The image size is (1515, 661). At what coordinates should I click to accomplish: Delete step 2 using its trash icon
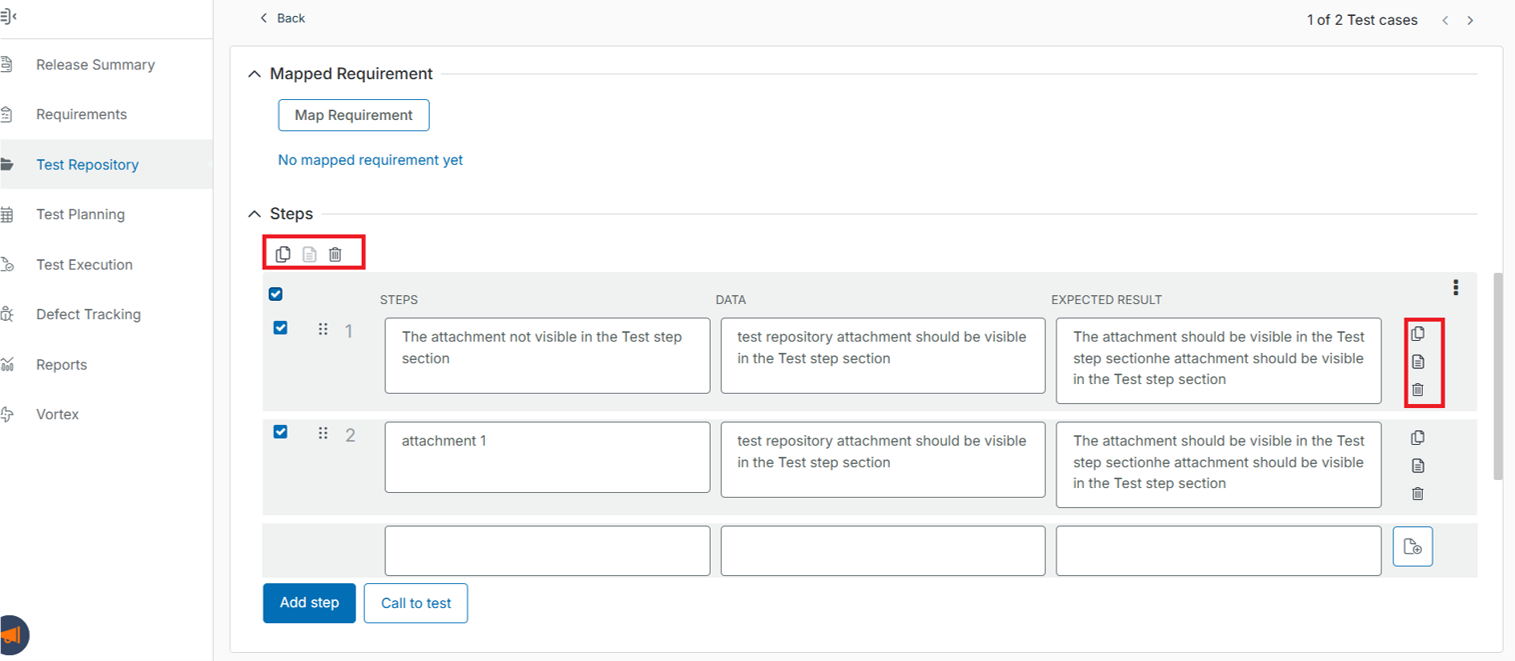(x=1417, y=494)
